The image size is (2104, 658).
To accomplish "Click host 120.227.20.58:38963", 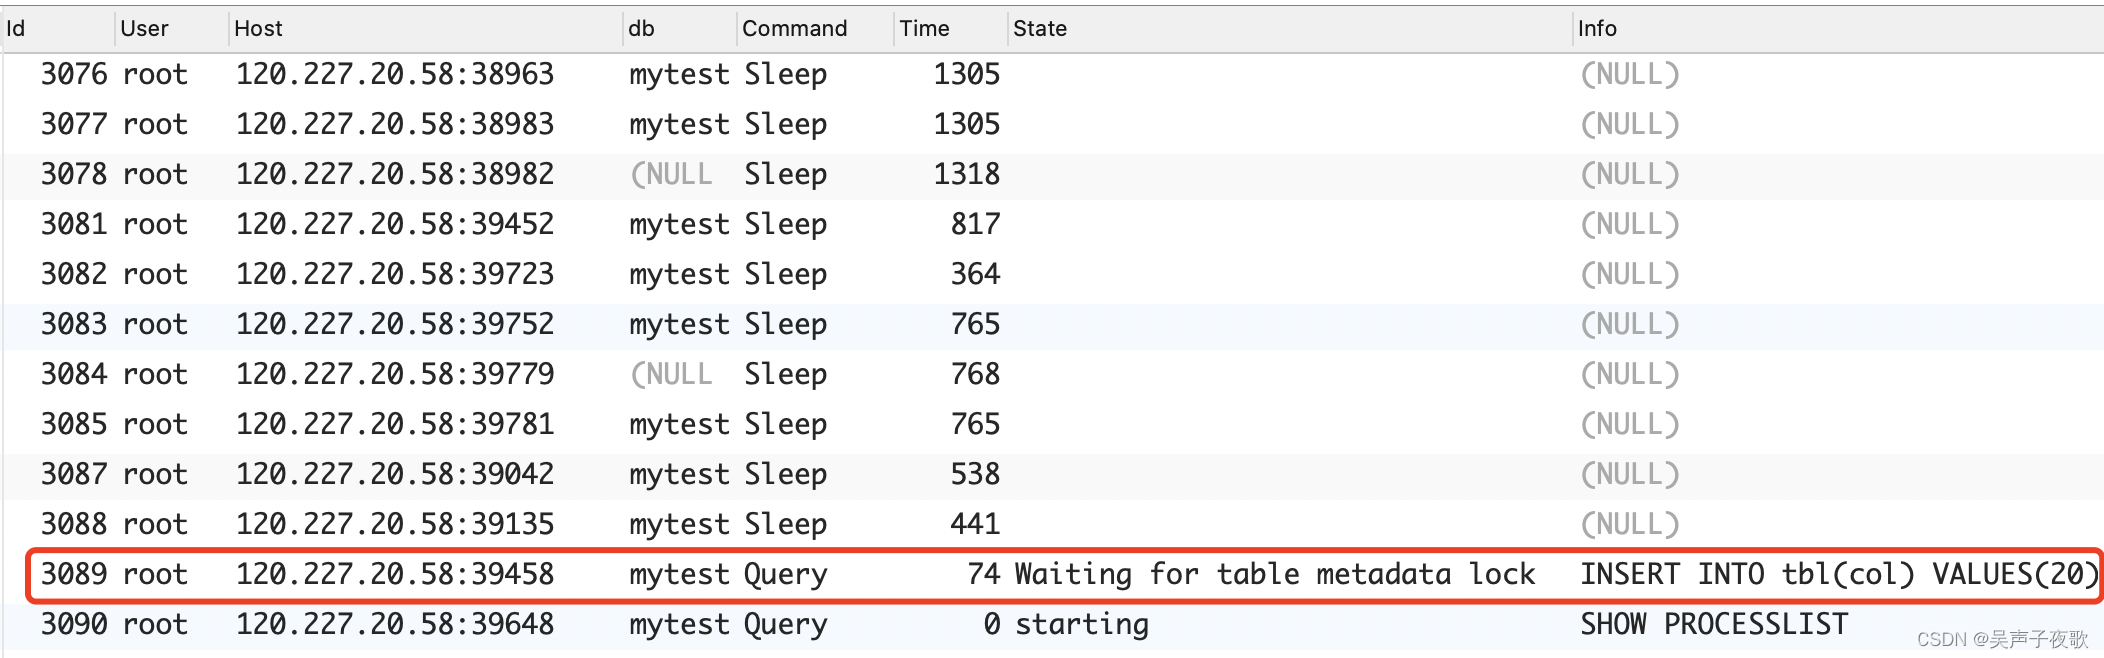I will coord(395,74).
